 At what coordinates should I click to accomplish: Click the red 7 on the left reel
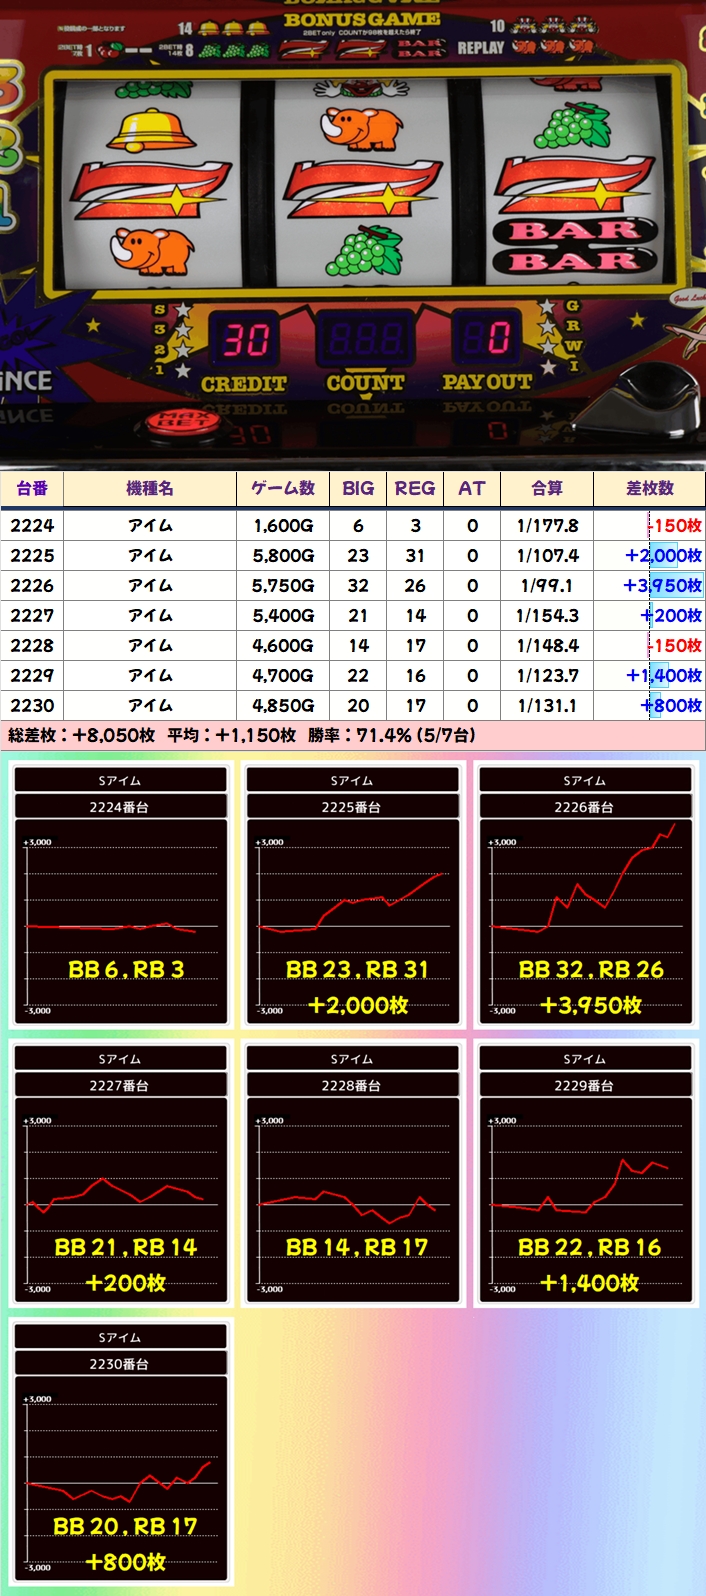148,191
